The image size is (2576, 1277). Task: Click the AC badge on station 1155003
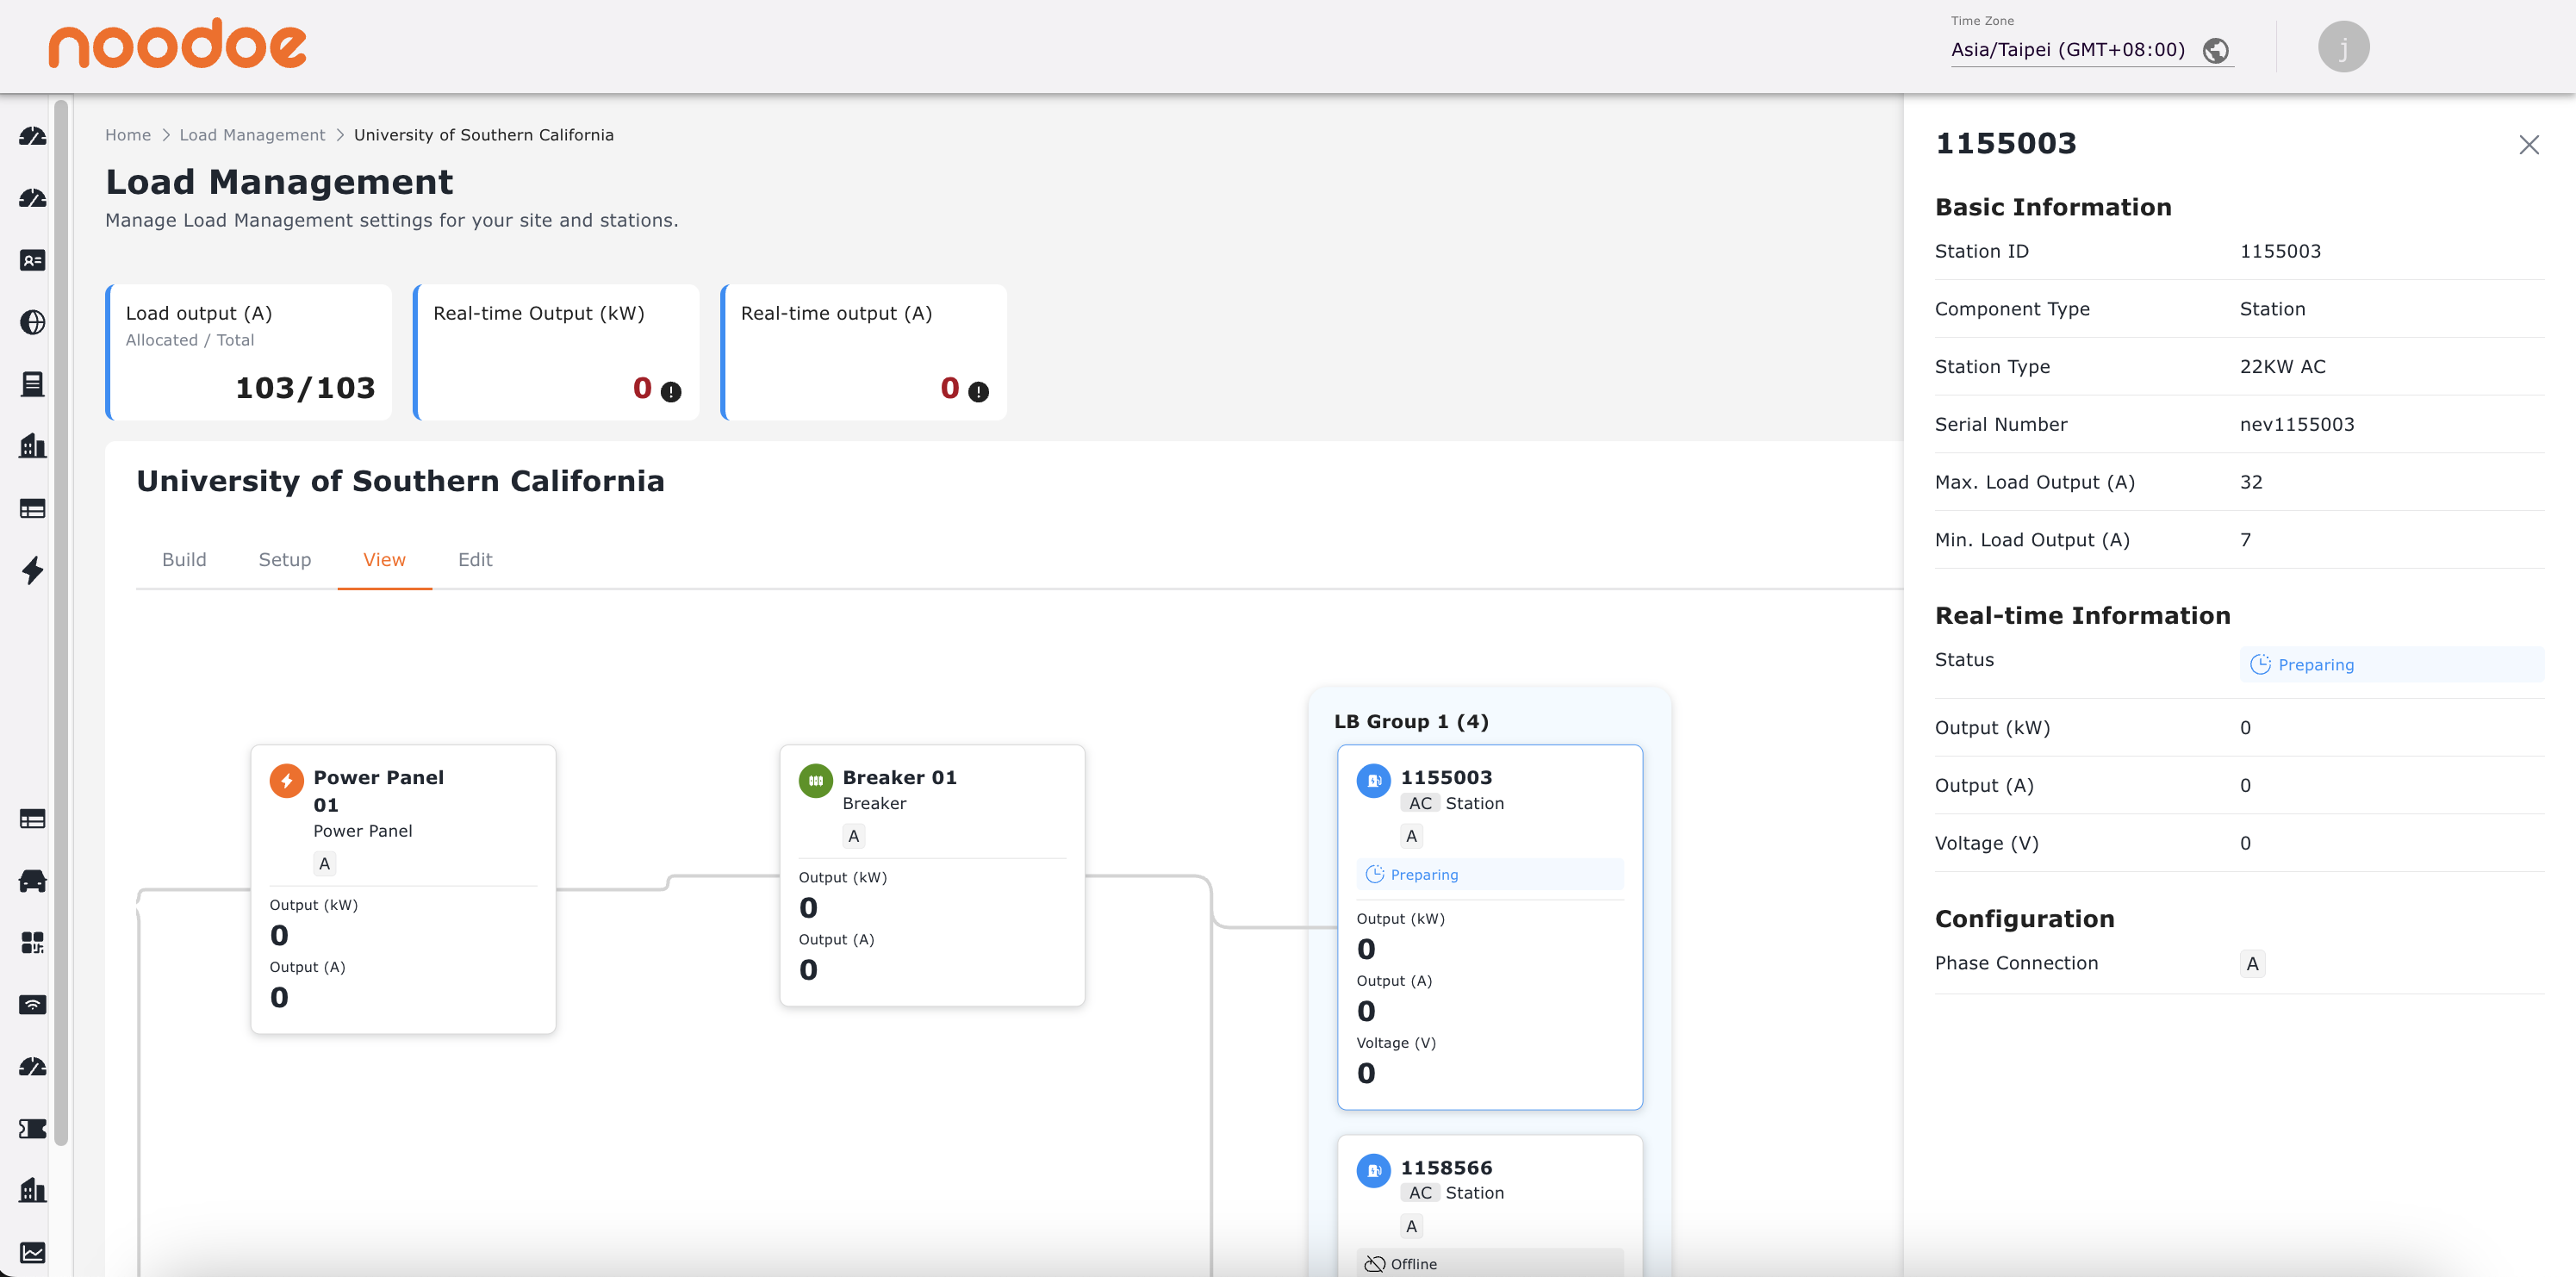[1420, 803]
